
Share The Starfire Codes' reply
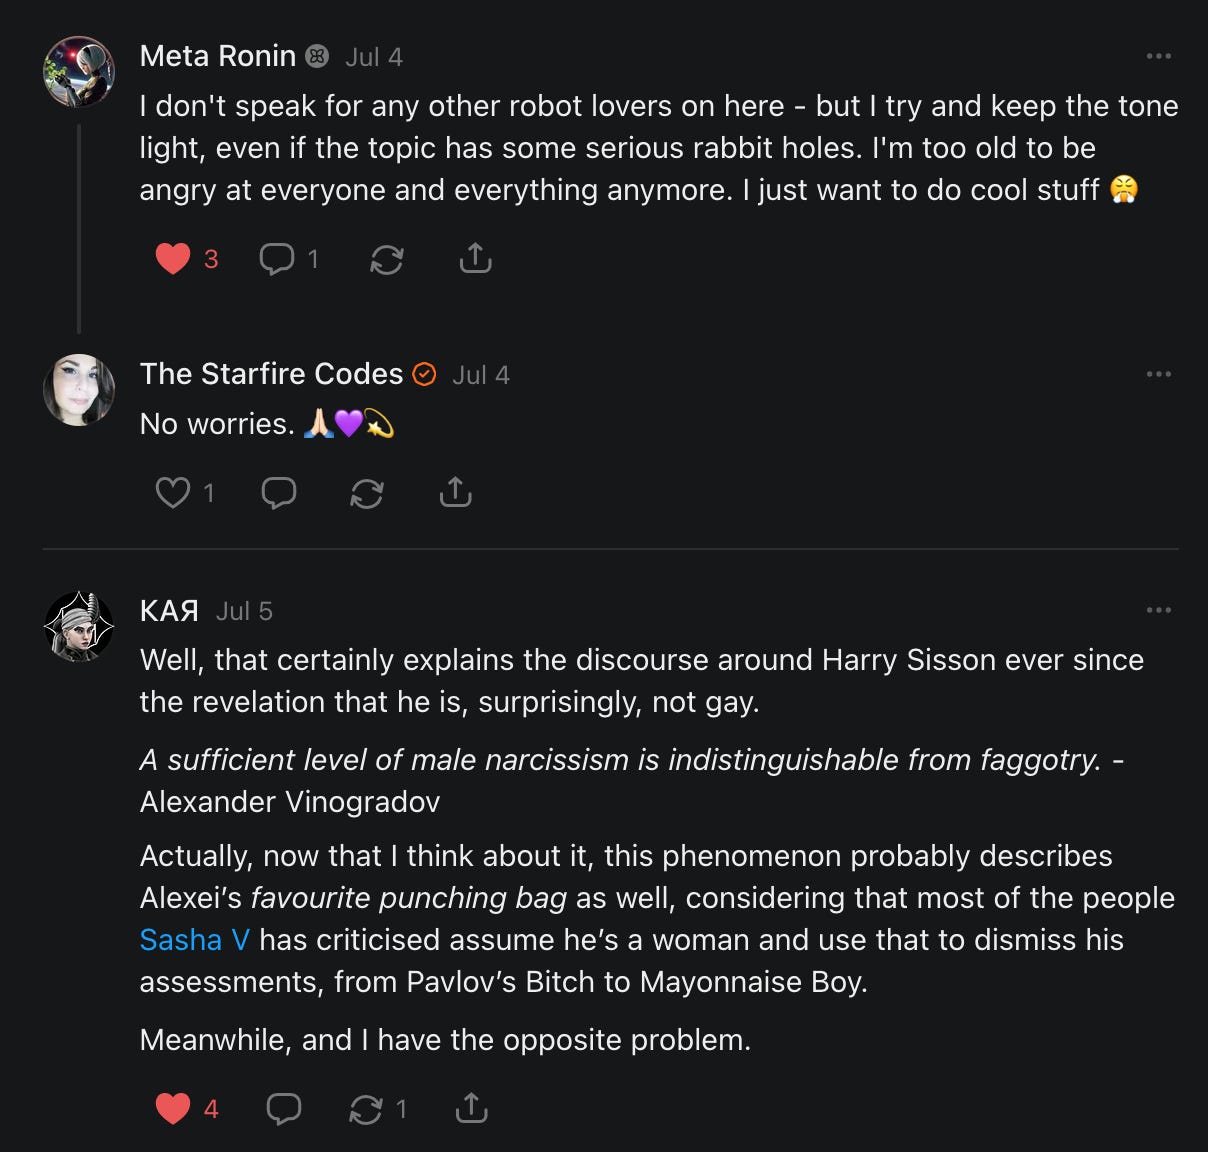pyautogui.click(x=455, y=492)
